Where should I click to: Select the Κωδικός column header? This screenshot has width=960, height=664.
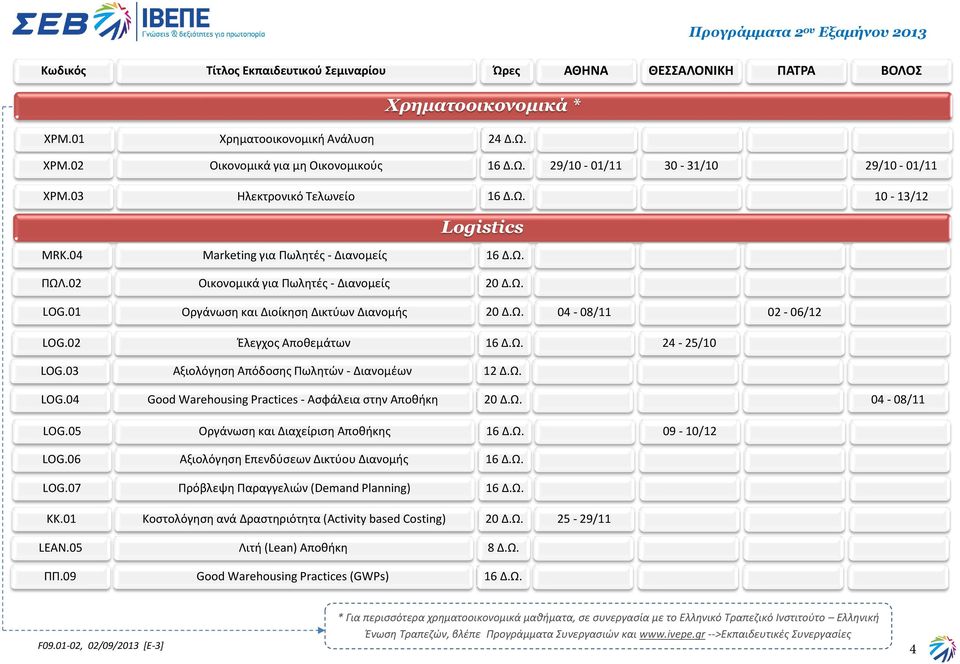pyautogui.click(x=64, y=71)
